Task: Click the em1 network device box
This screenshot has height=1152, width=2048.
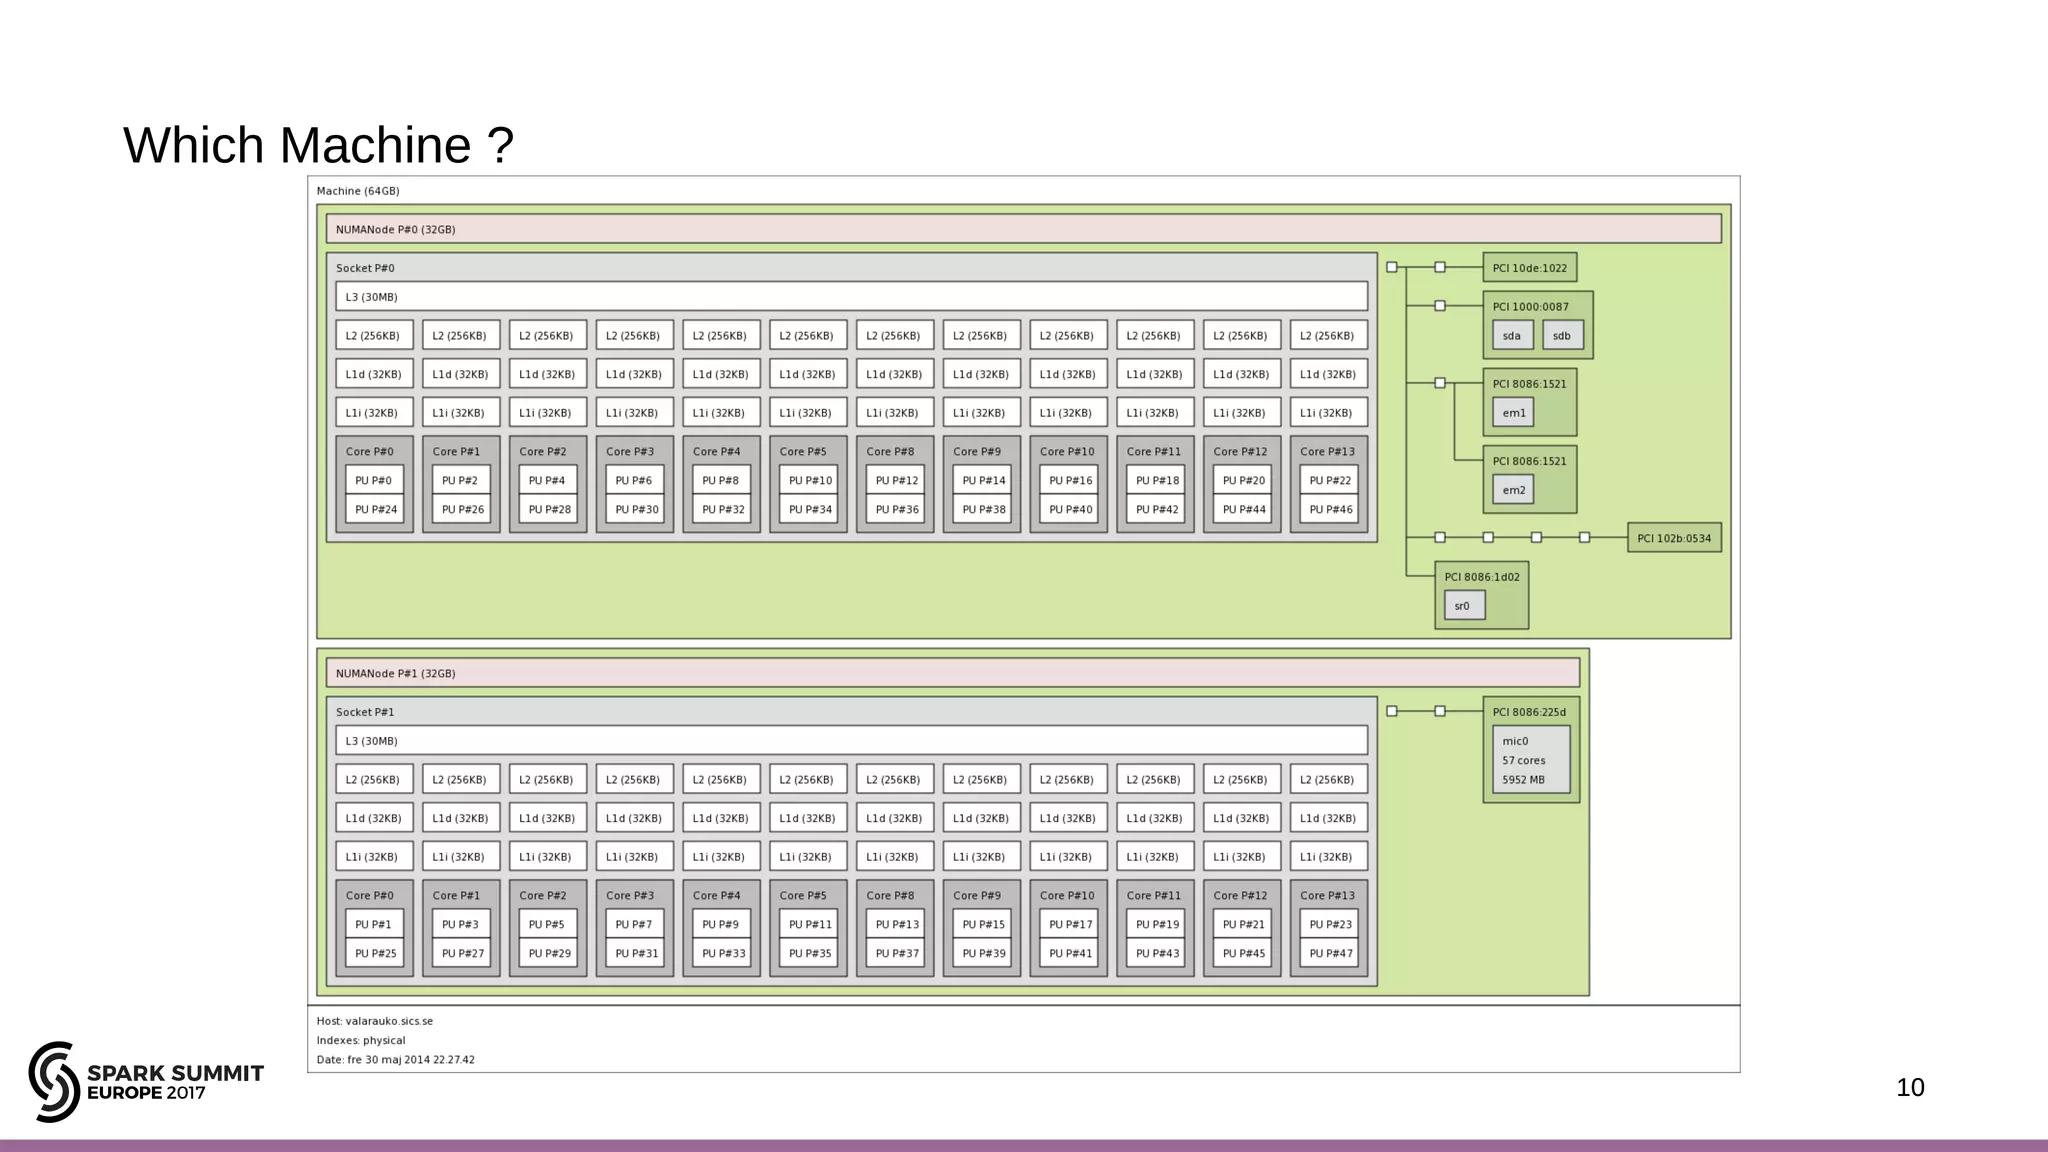Action: pos(1513,413)
